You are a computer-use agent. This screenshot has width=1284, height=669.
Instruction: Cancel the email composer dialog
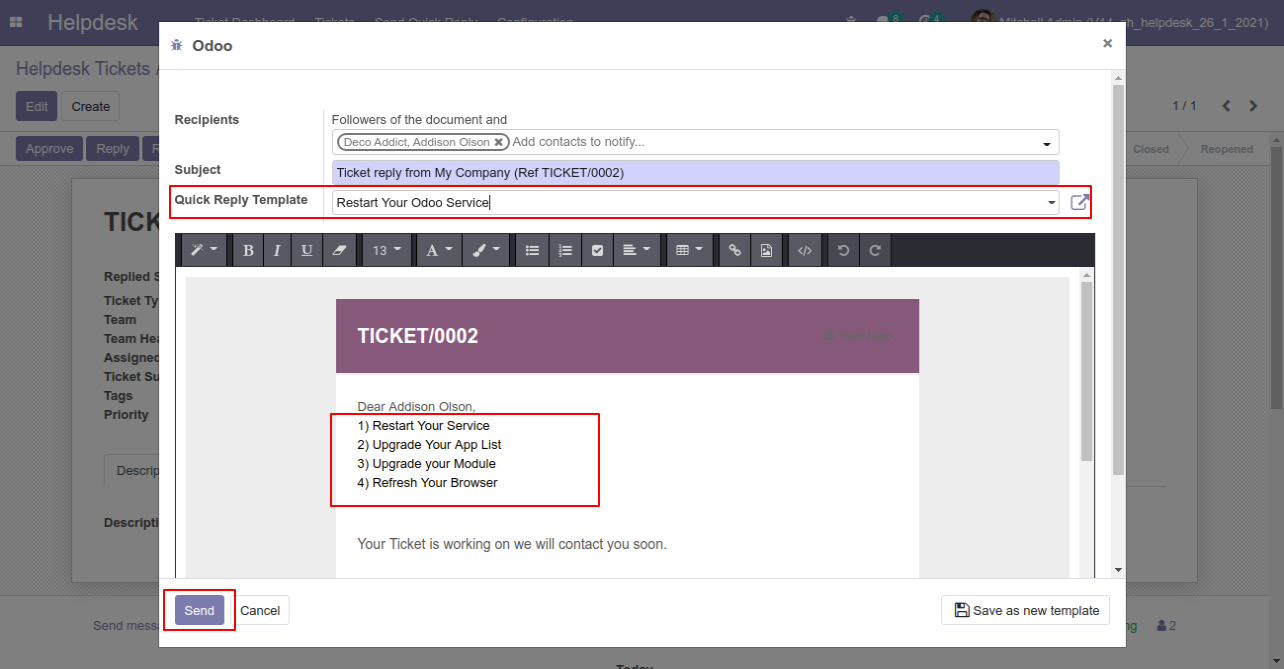[x=260, y=610]
